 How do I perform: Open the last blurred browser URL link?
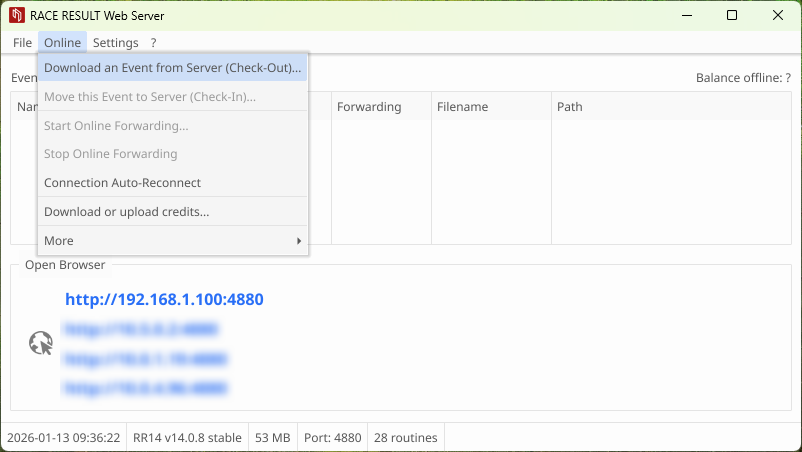(x=146, y=388)
